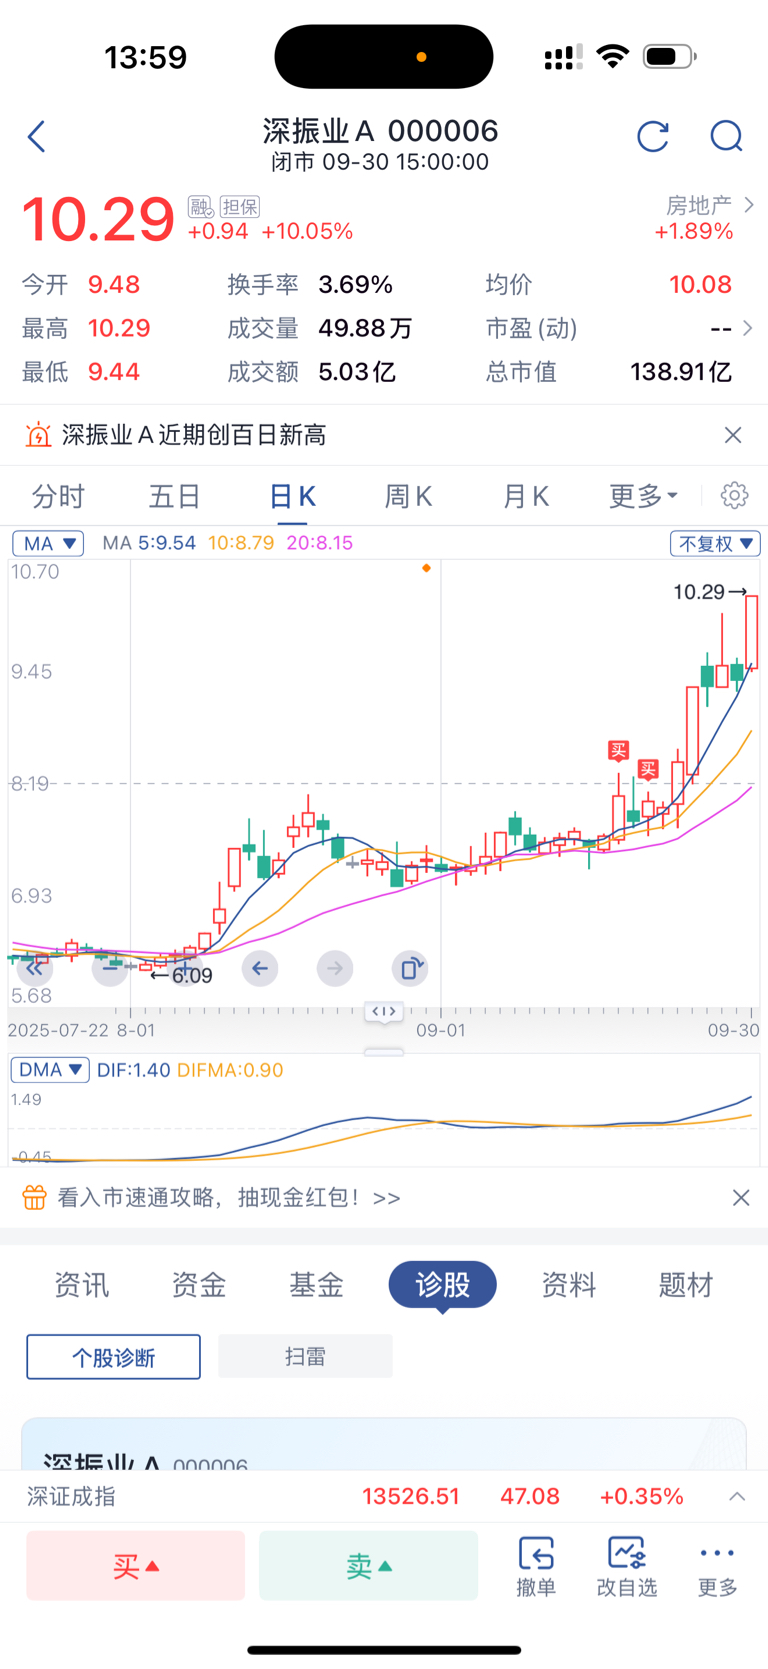
Task: Open 更多 three dots menu
Action: coord(717,1565)
